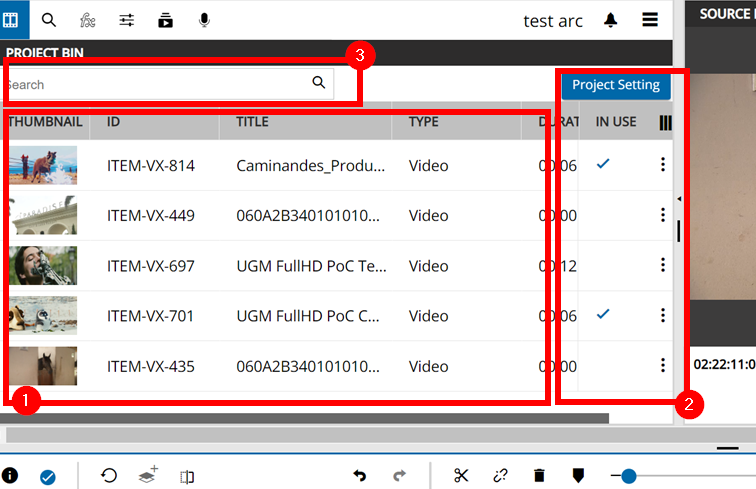Open the effects (fx) panel
The width and height of the screenshot is (756, 489).
(88, 19)
